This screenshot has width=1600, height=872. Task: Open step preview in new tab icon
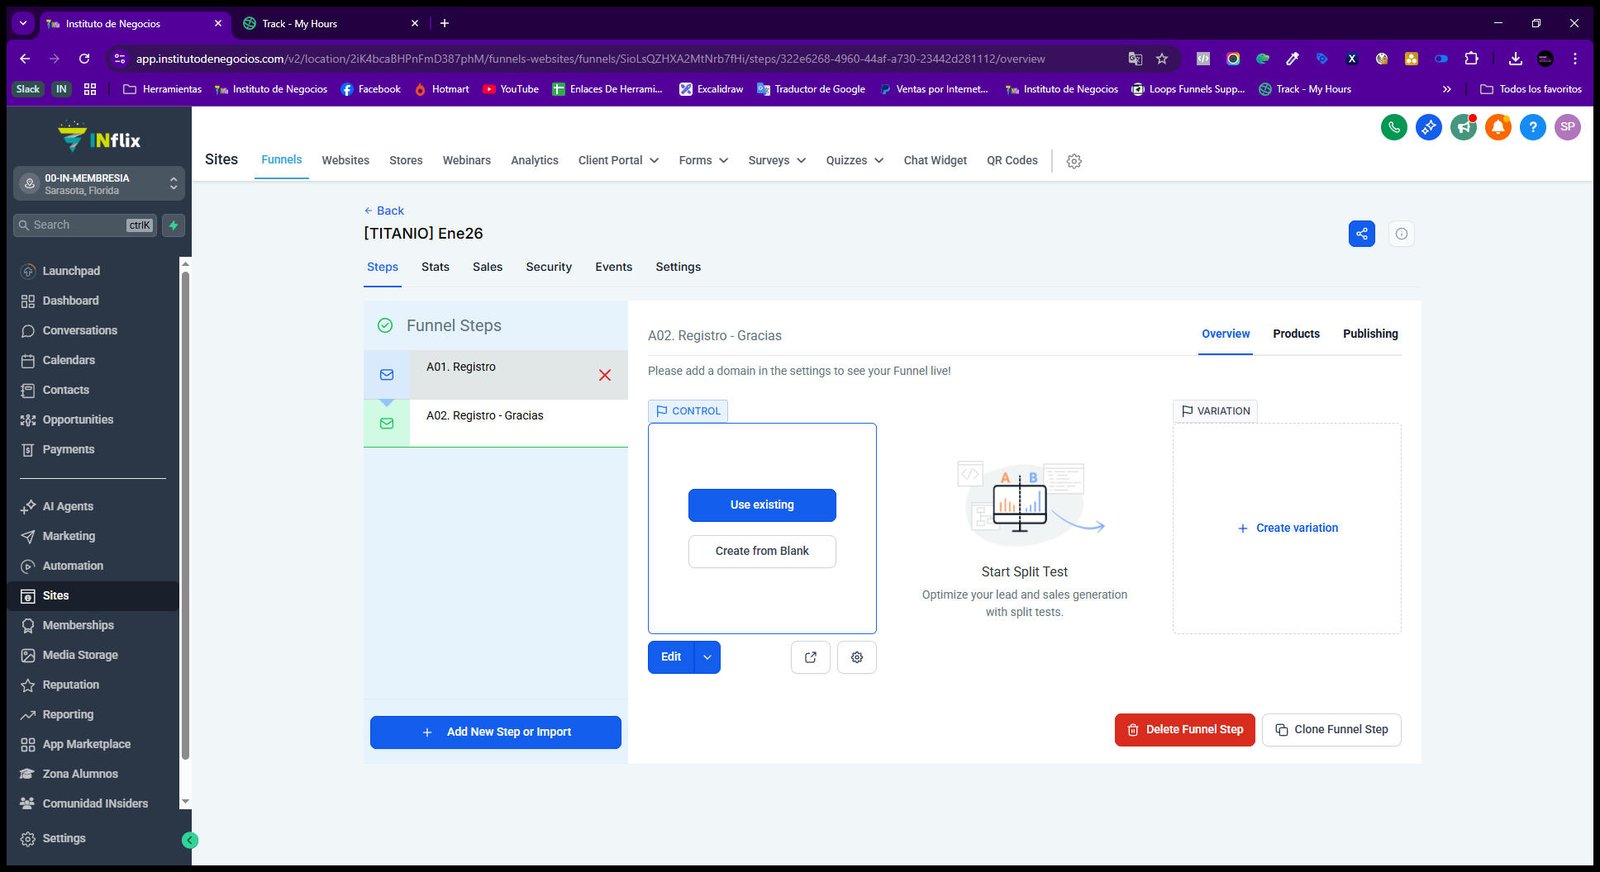[811, 657]
